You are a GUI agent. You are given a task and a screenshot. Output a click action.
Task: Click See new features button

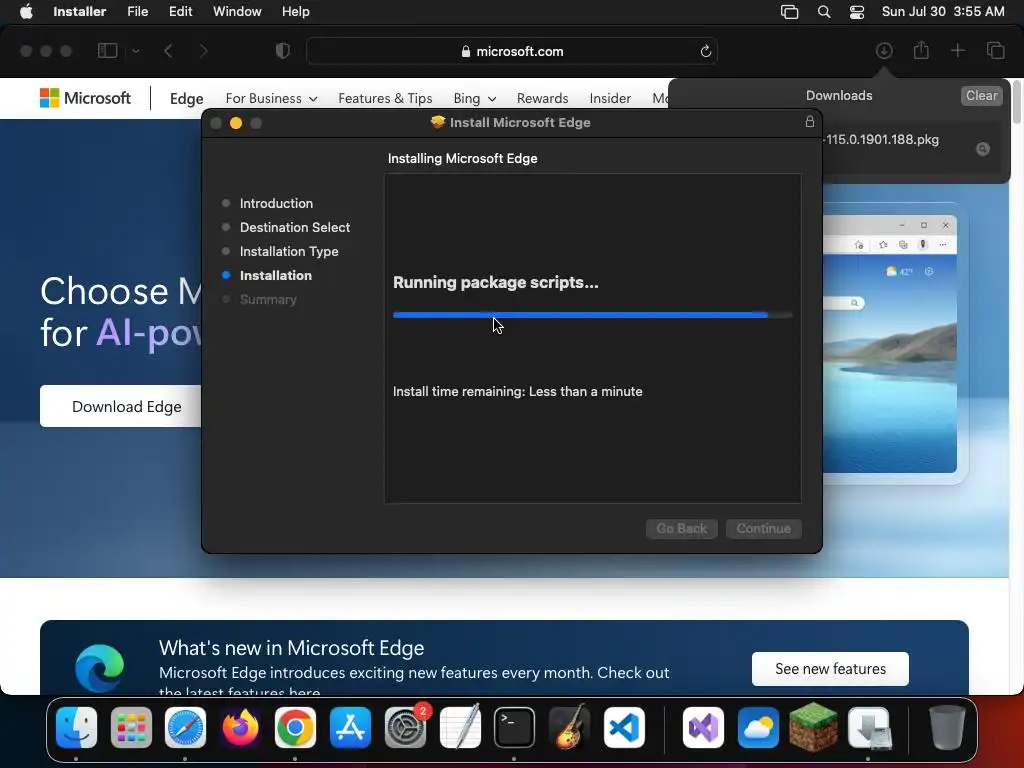point(830,669)
